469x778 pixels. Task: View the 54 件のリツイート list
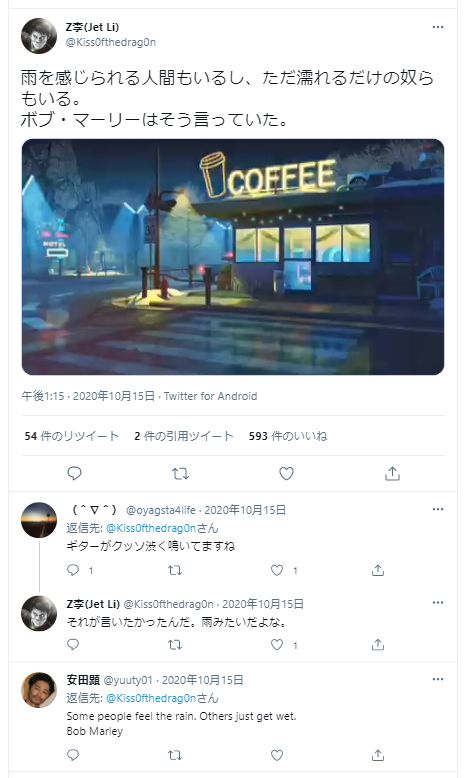(71, 436)
